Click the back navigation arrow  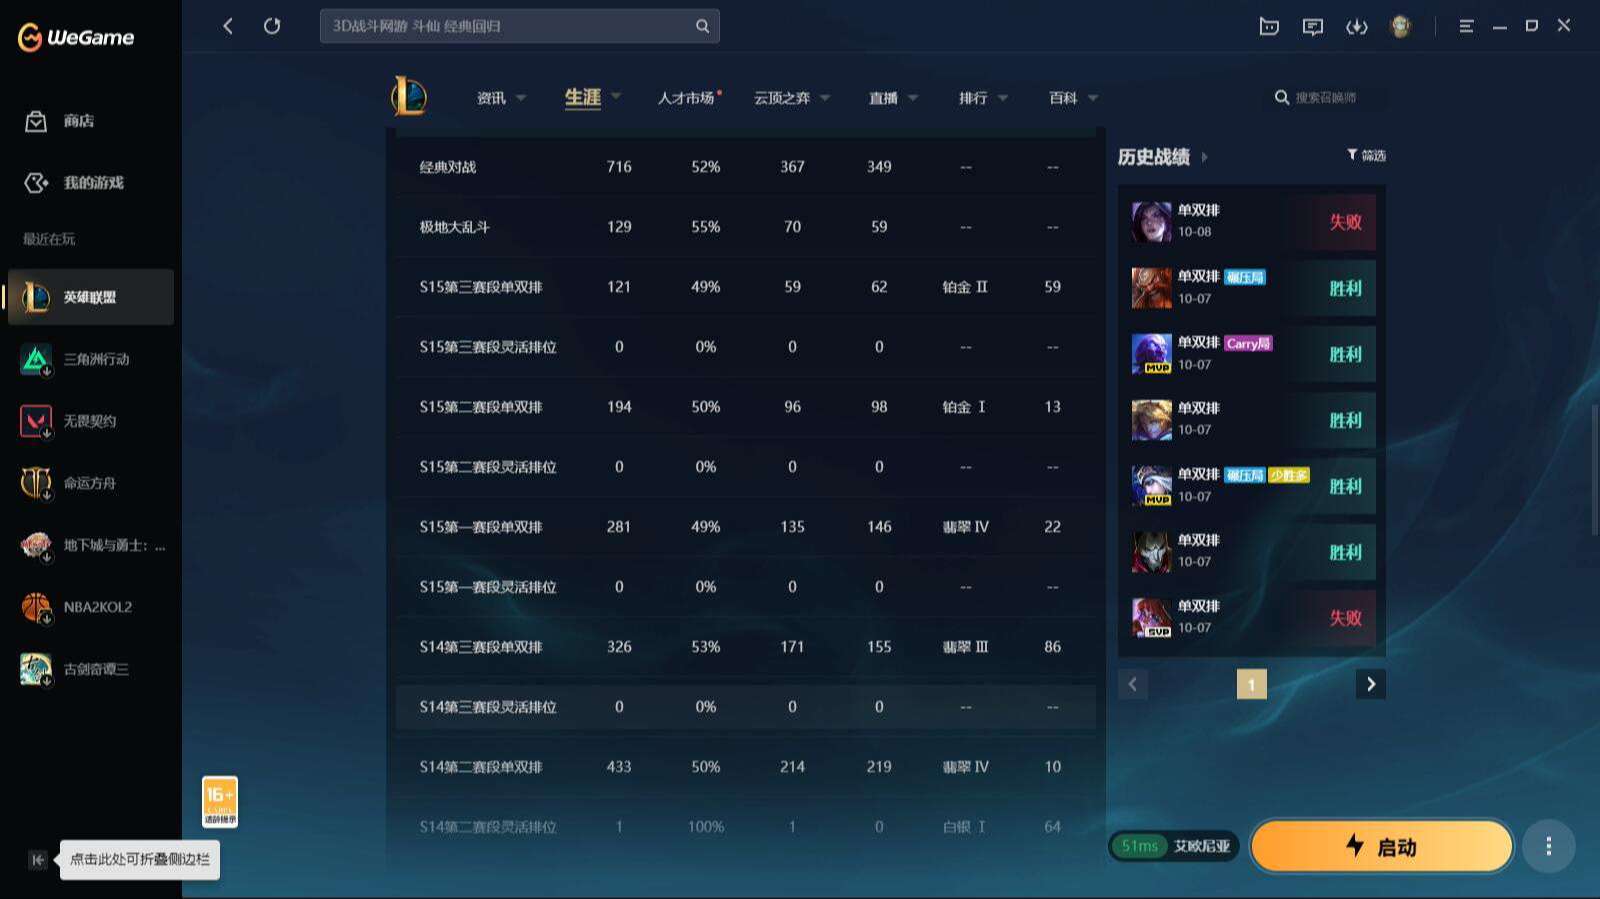228,26
